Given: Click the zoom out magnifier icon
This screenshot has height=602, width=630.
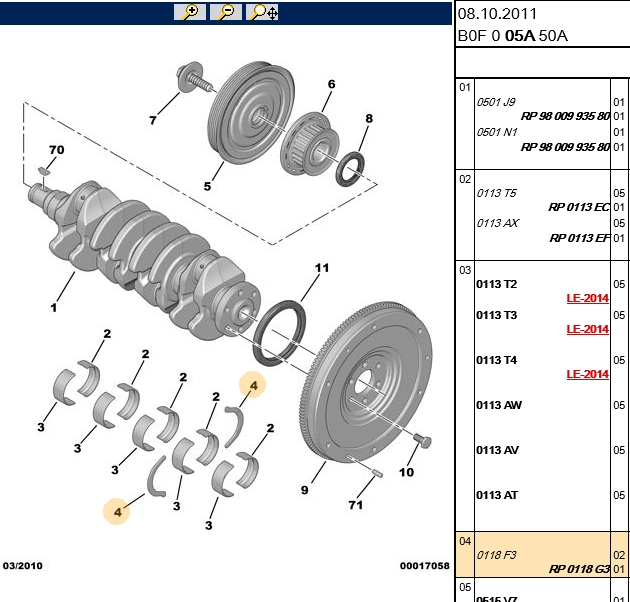Looking at the screenshot, I should 226,12.
